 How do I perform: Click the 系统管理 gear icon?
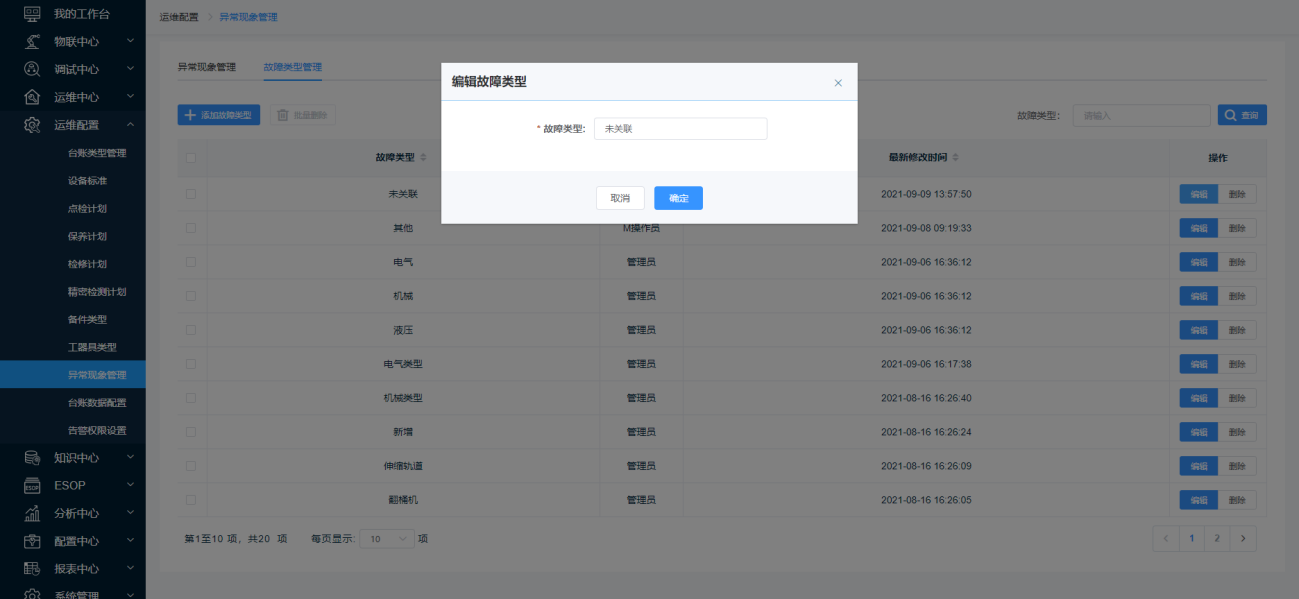tap(32, 594)
